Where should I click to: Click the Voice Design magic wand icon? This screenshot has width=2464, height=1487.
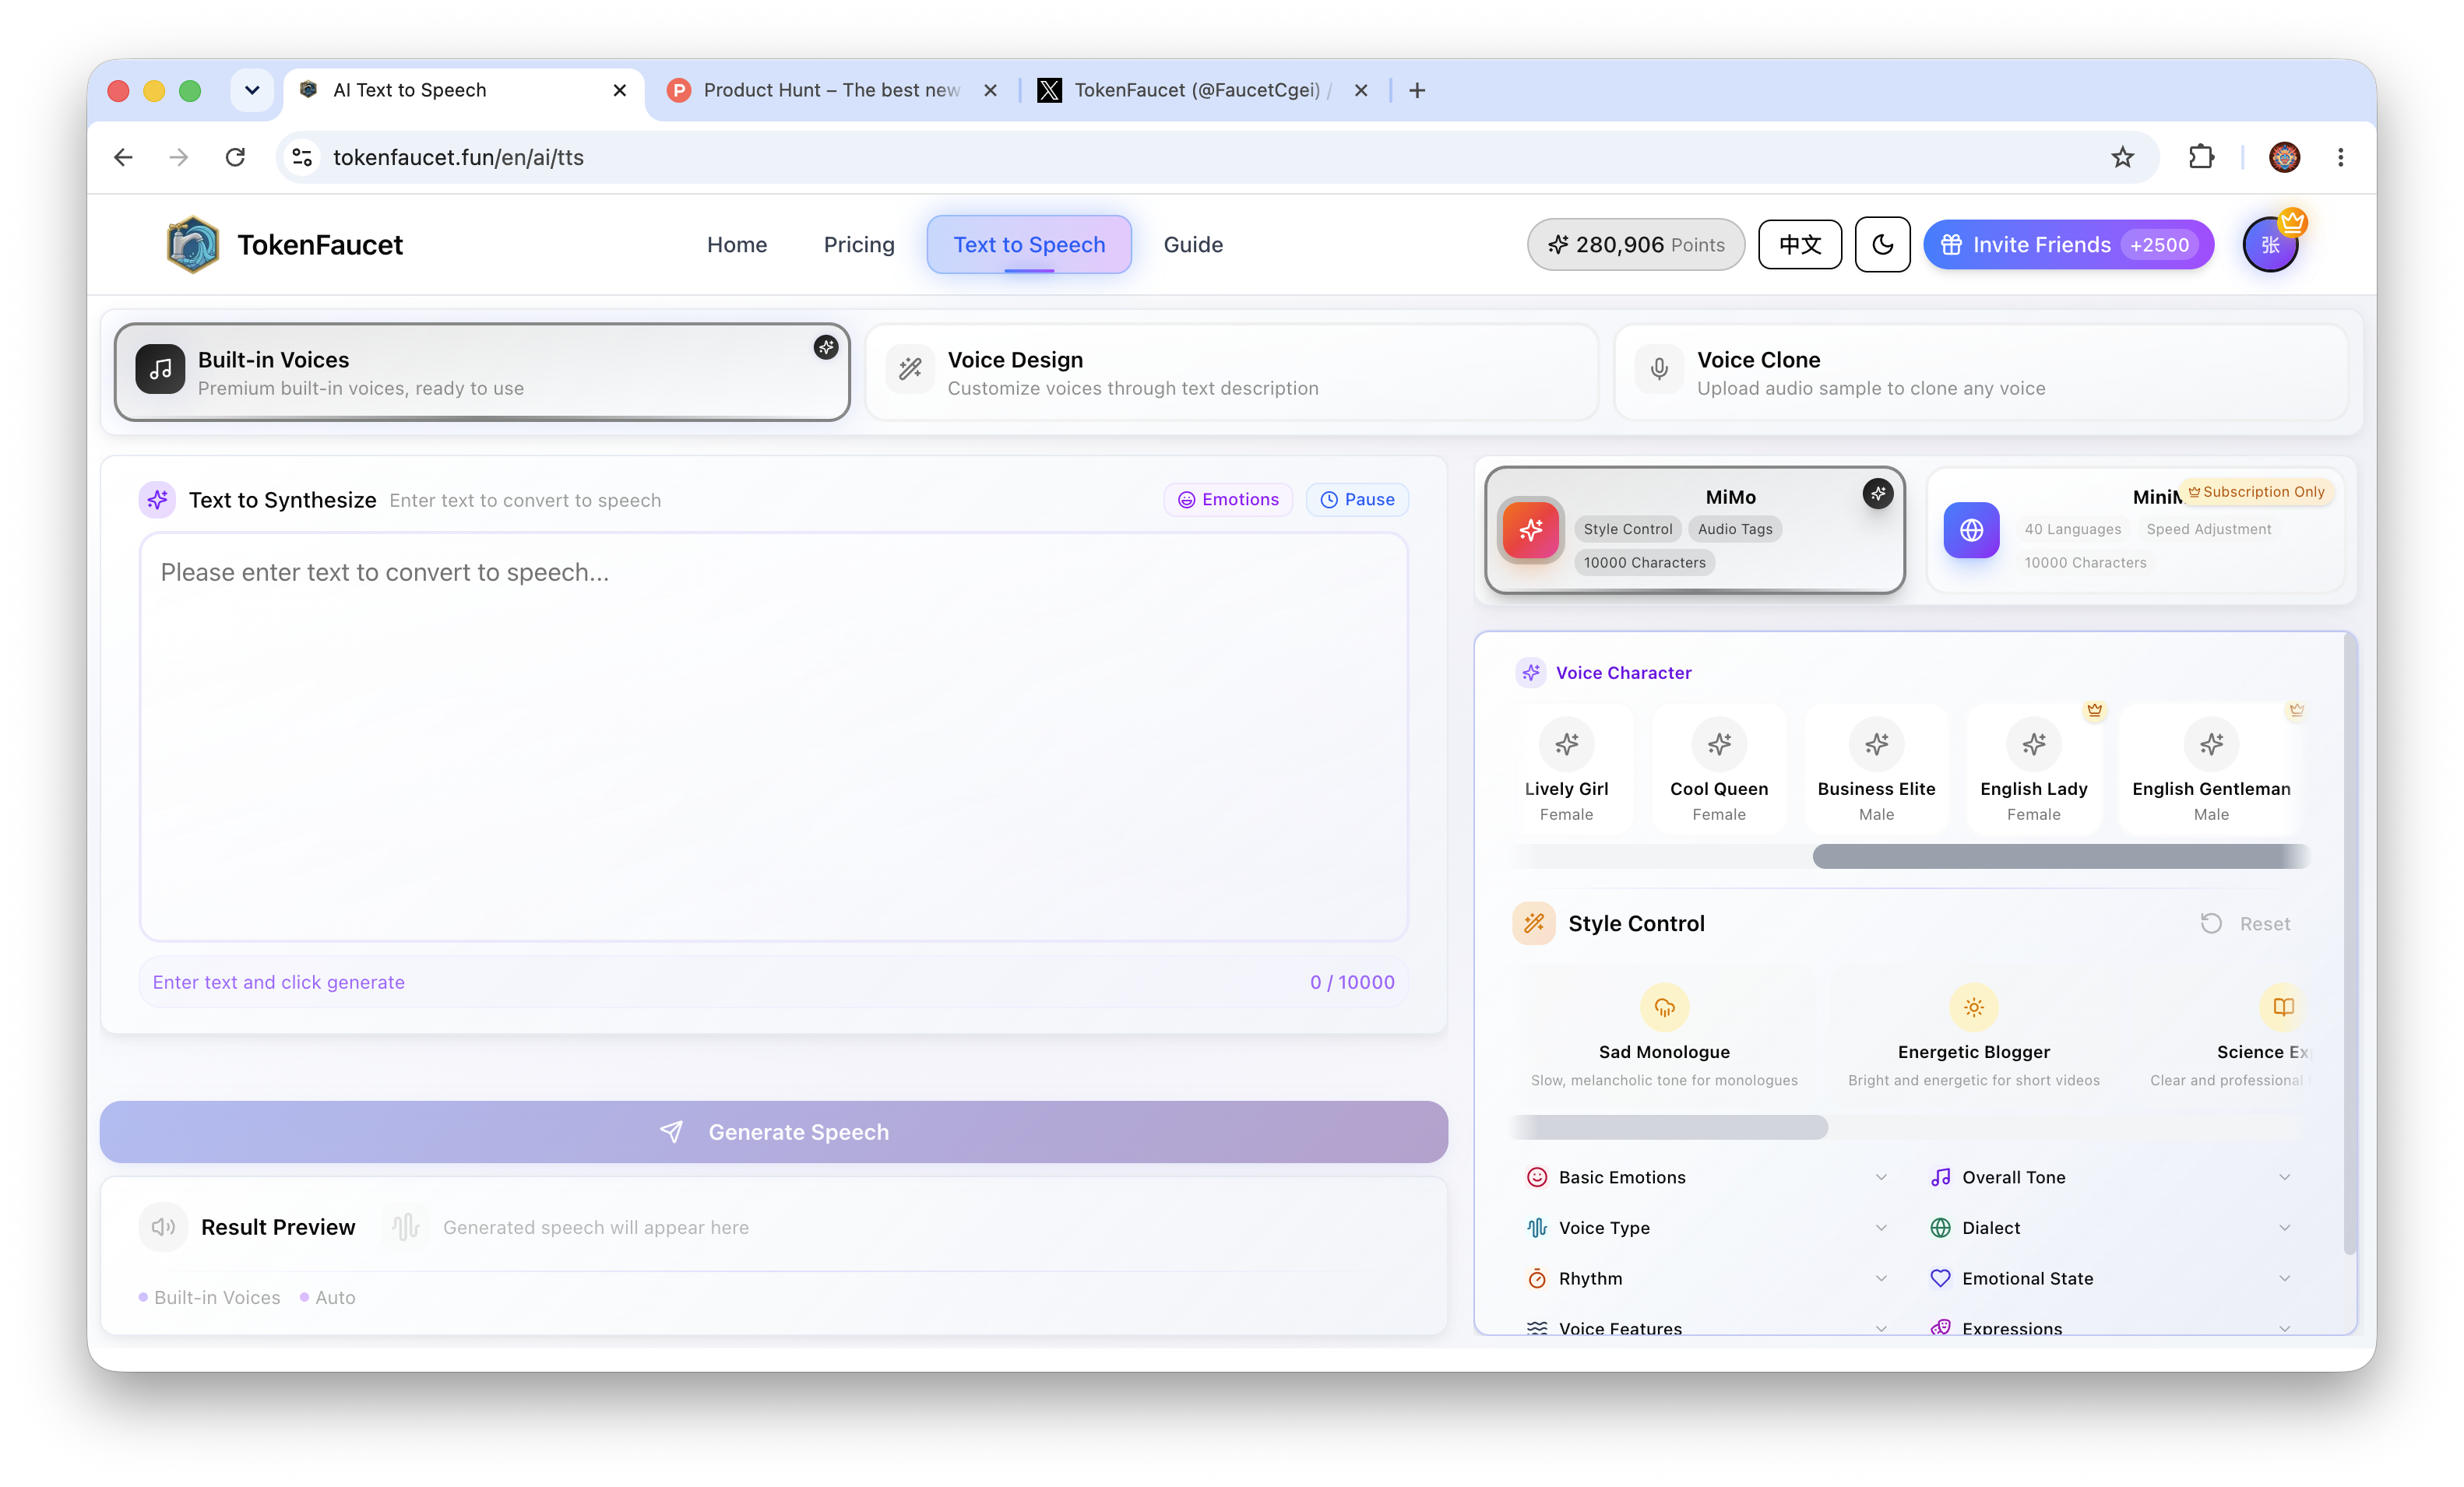(x=910, y=370)
